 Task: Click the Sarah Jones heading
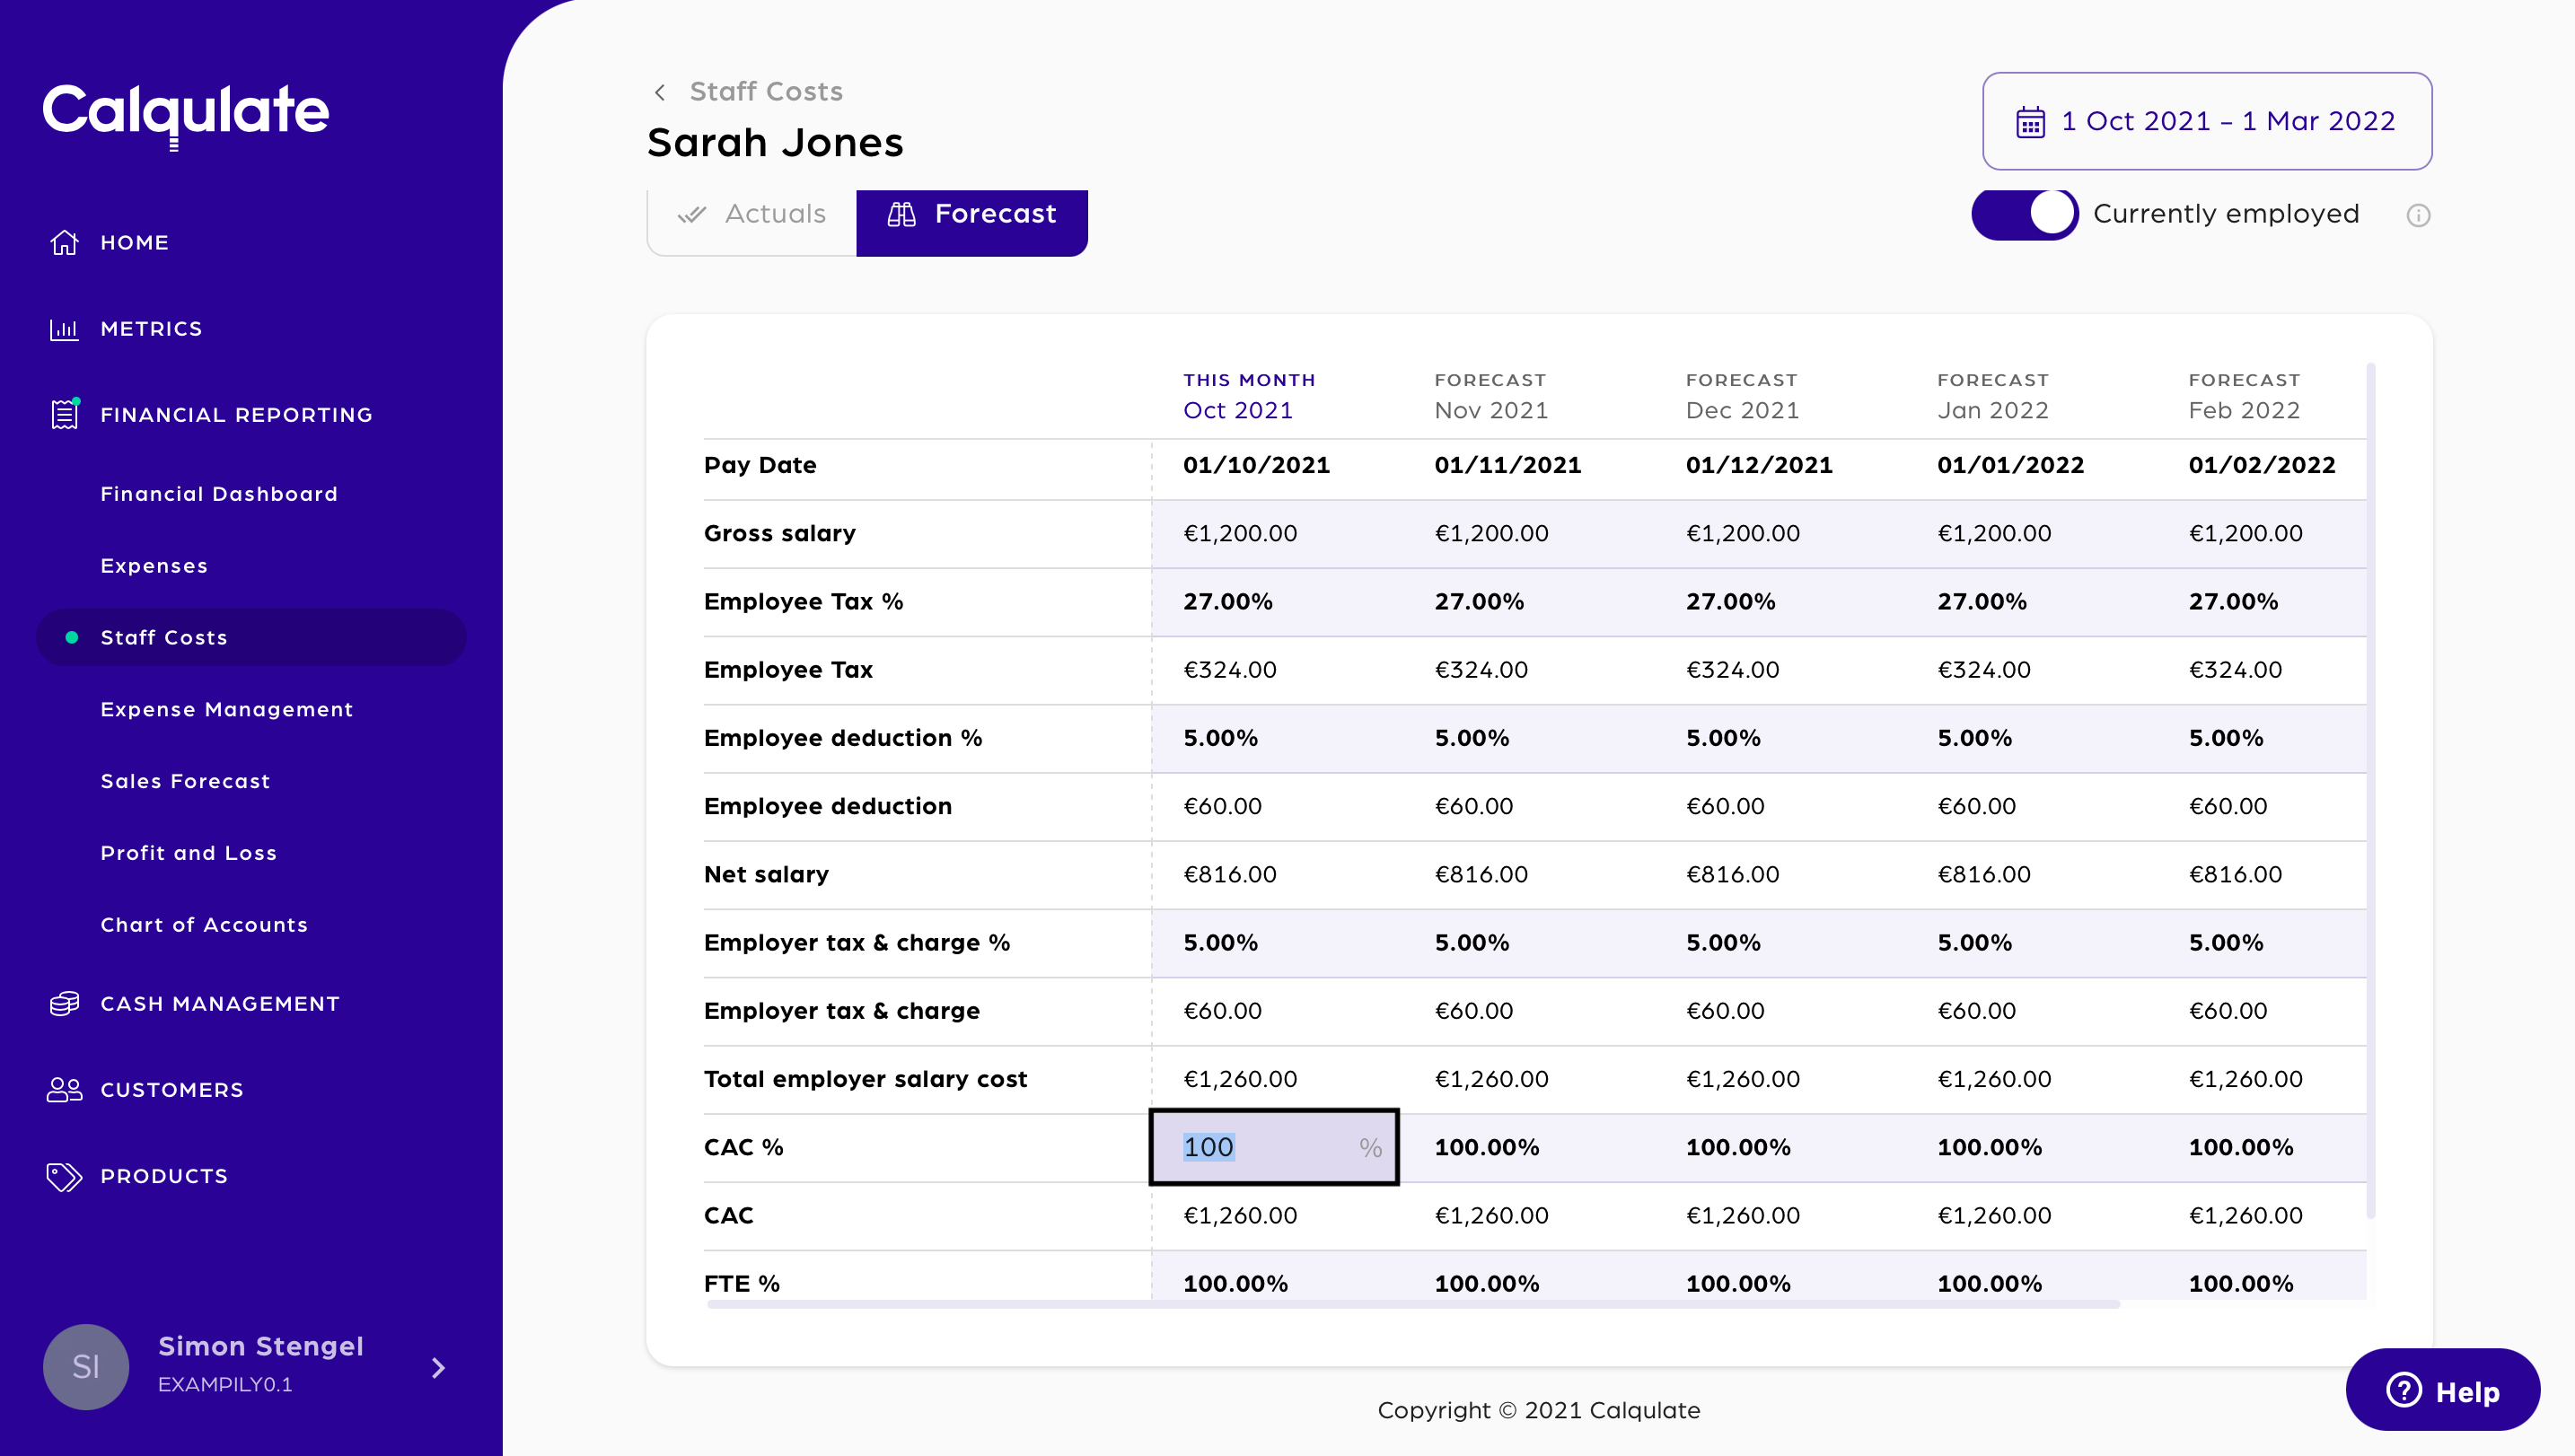point(775,143)
